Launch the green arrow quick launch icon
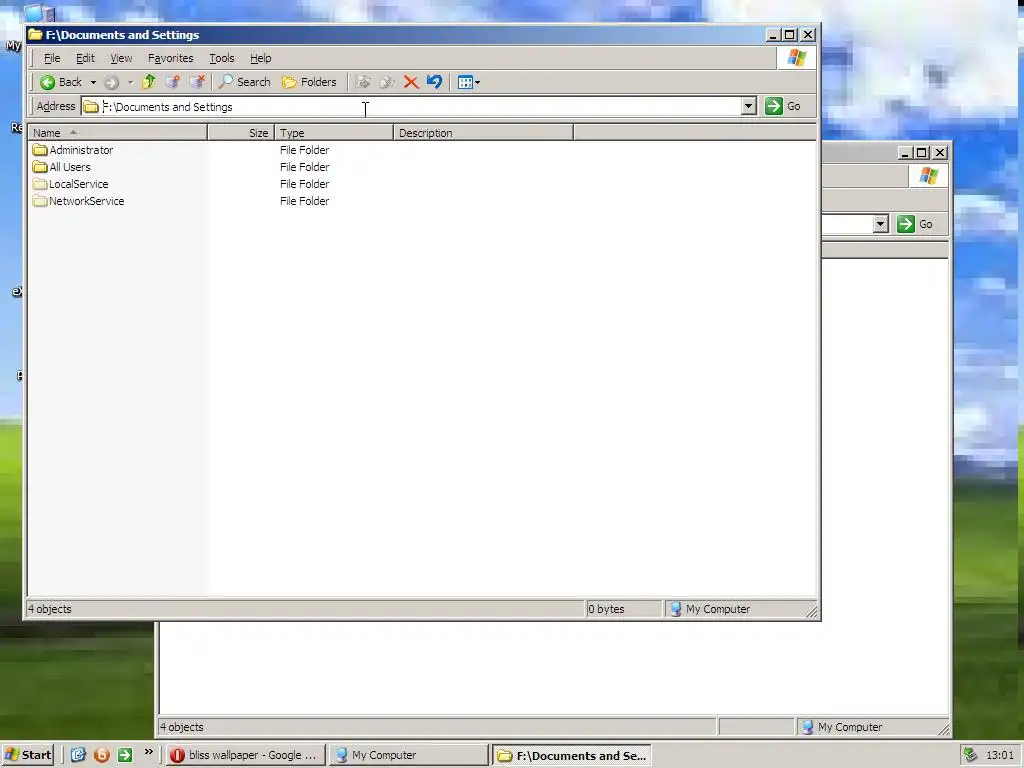 coord(125,755)
